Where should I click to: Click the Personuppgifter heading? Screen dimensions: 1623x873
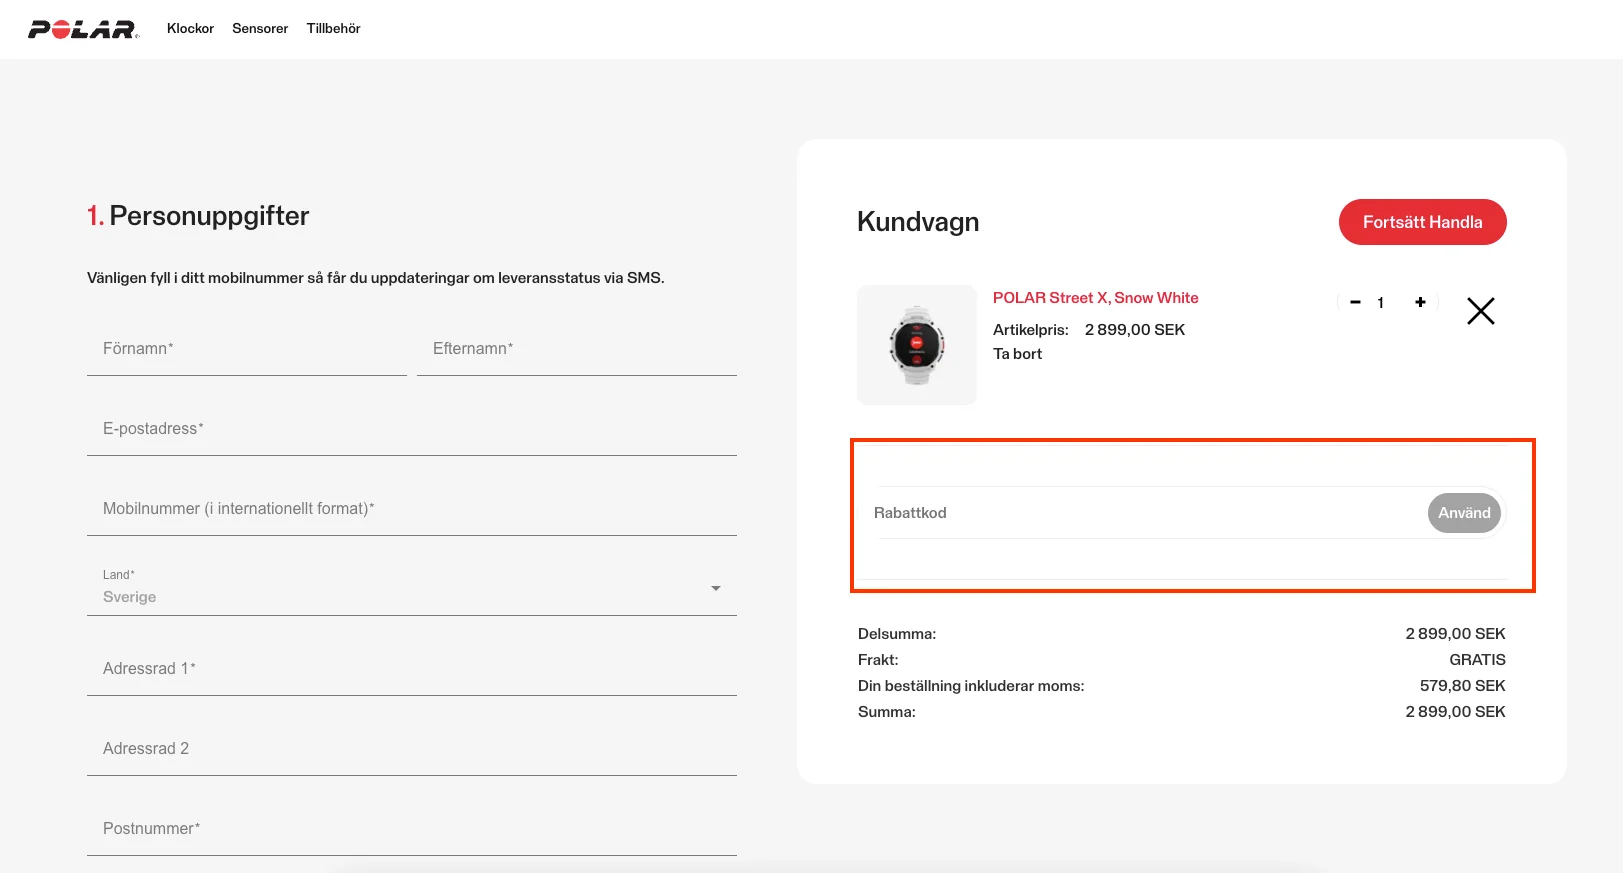(198, 216)
